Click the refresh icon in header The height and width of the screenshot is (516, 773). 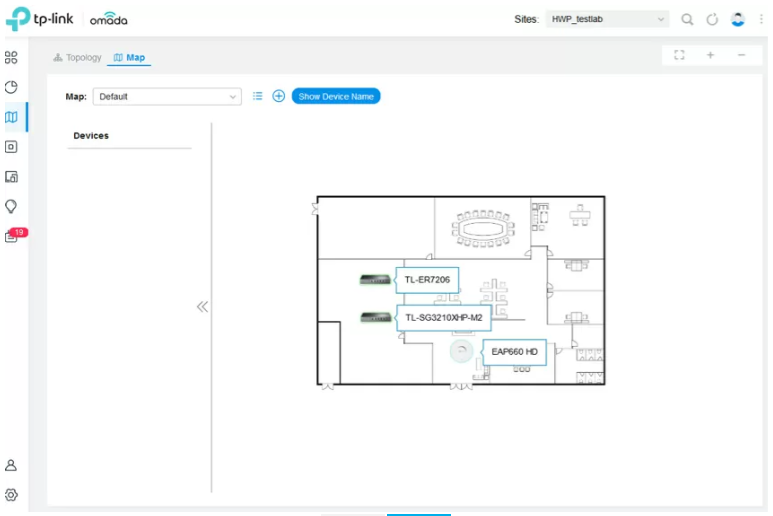tap(712, 19)
